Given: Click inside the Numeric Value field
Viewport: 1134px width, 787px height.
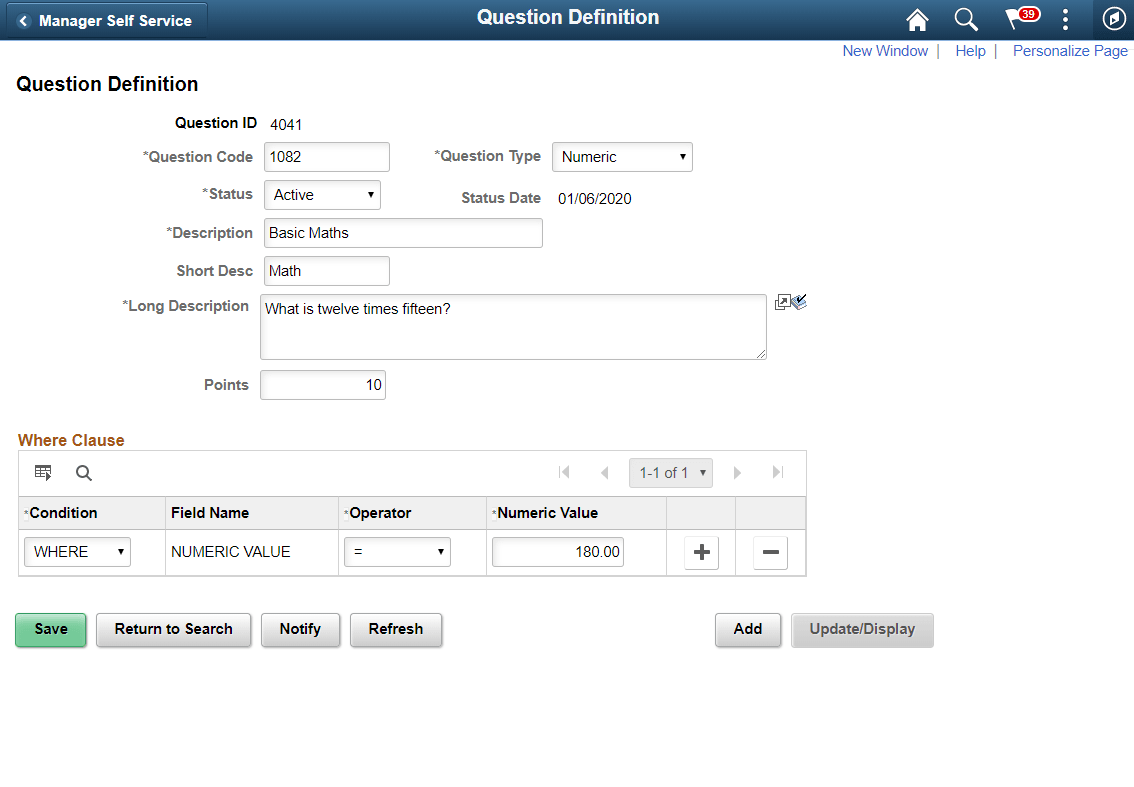Looking at the screenshot, I should point(557,551).
